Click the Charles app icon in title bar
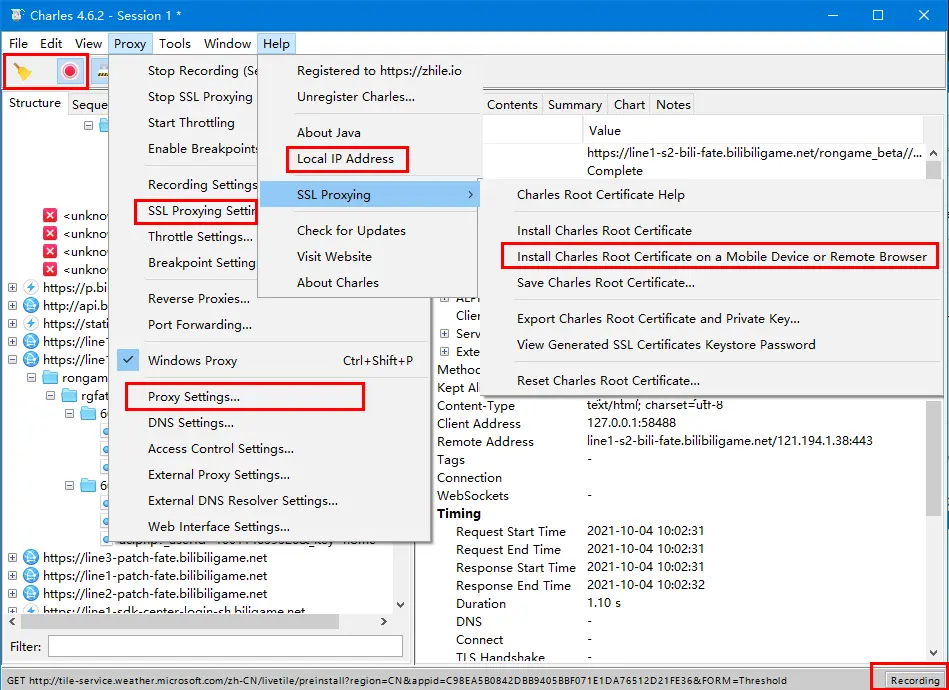This screenshot has height=690, width=949. pyautogui.click(x=16, y=15)
